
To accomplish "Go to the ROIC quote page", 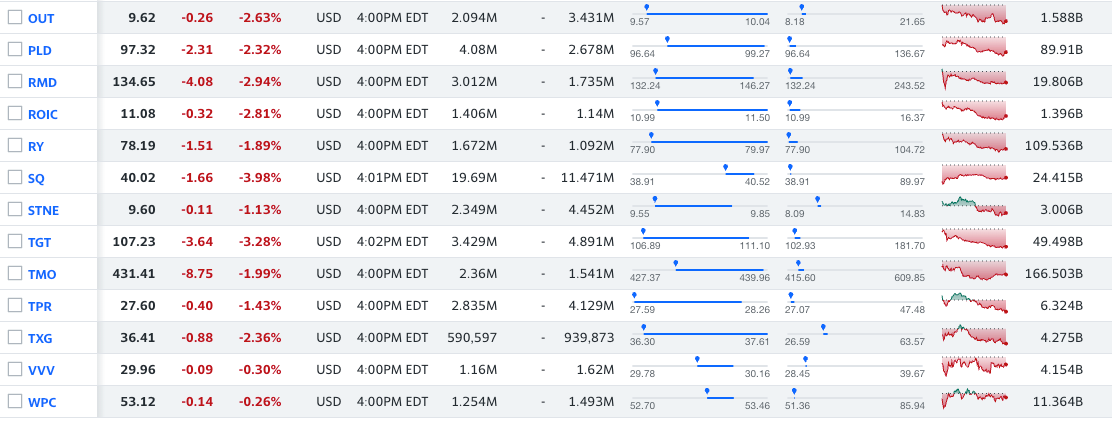I will [43, 114].
